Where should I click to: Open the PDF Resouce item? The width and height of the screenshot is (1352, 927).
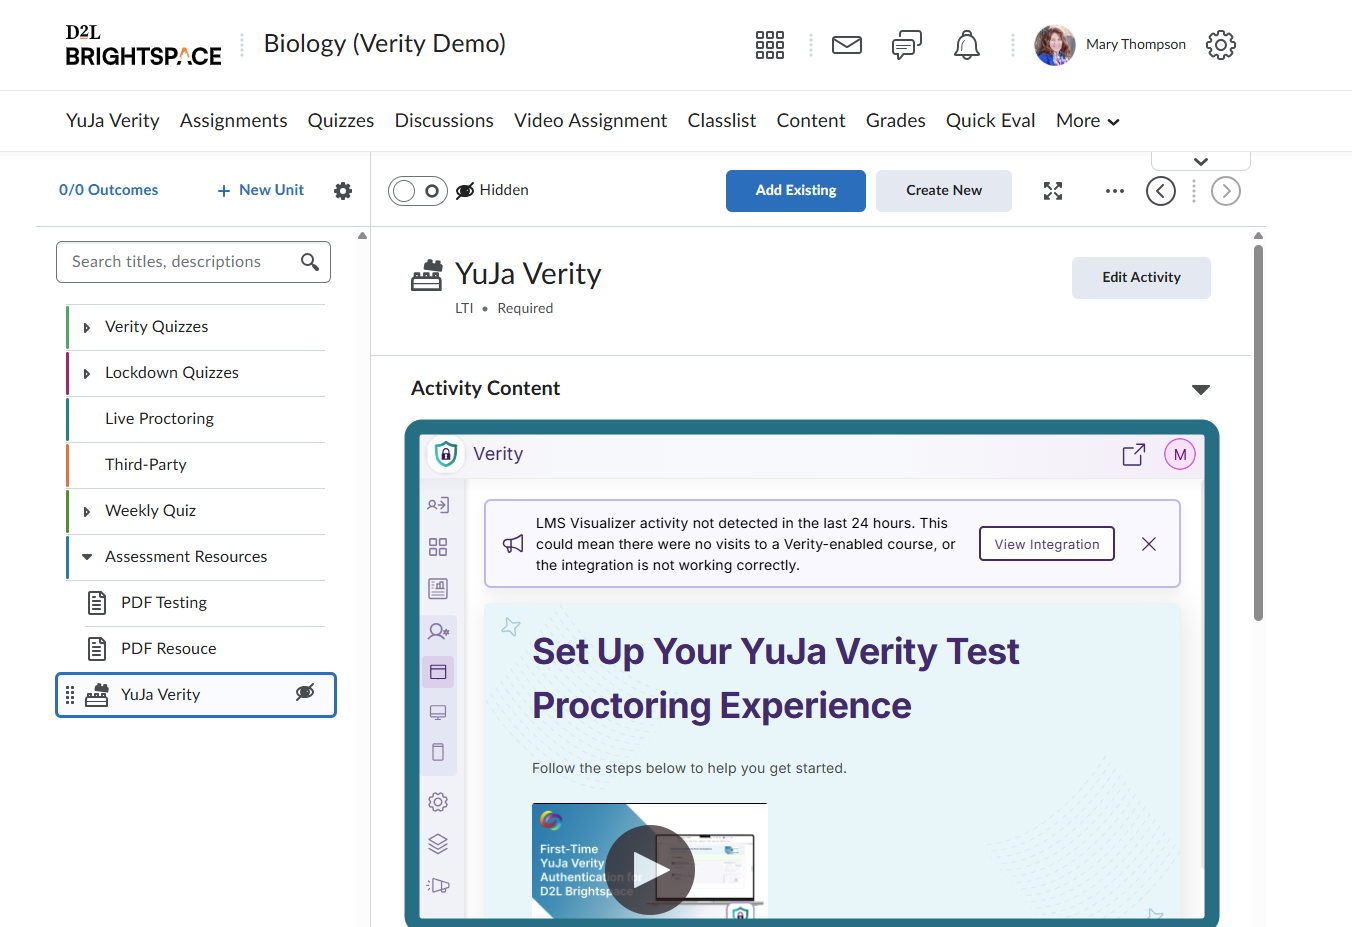204,649
